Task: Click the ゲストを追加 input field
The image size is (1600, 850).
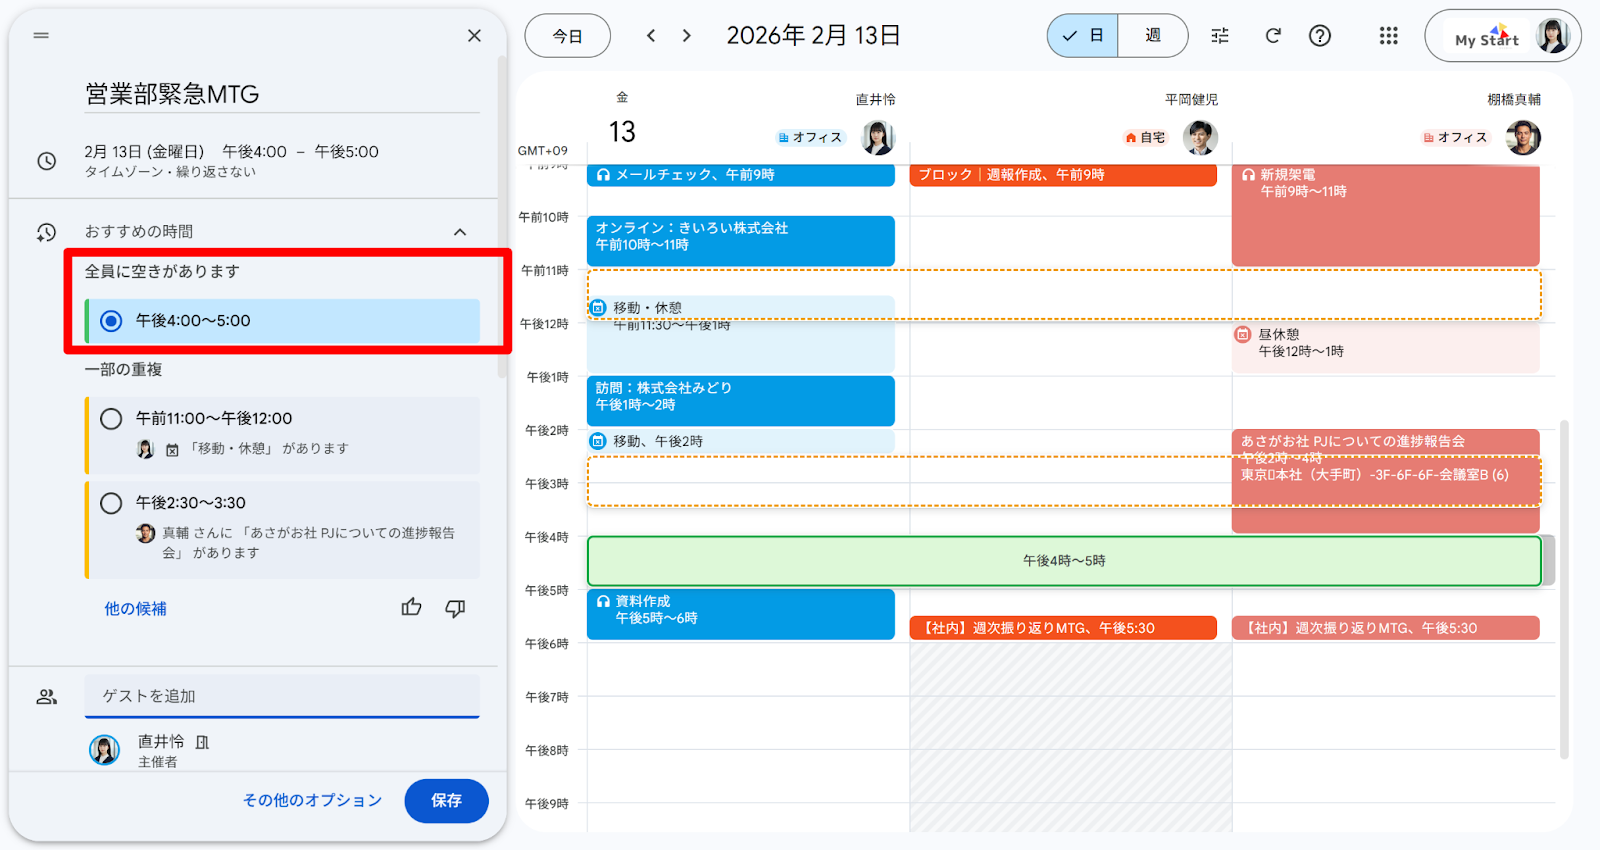Action: tap(282, 696)
